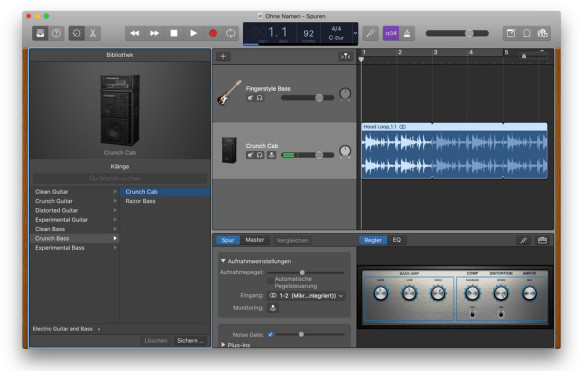
Task: Click the Löschen button
Action: point(156,340)
